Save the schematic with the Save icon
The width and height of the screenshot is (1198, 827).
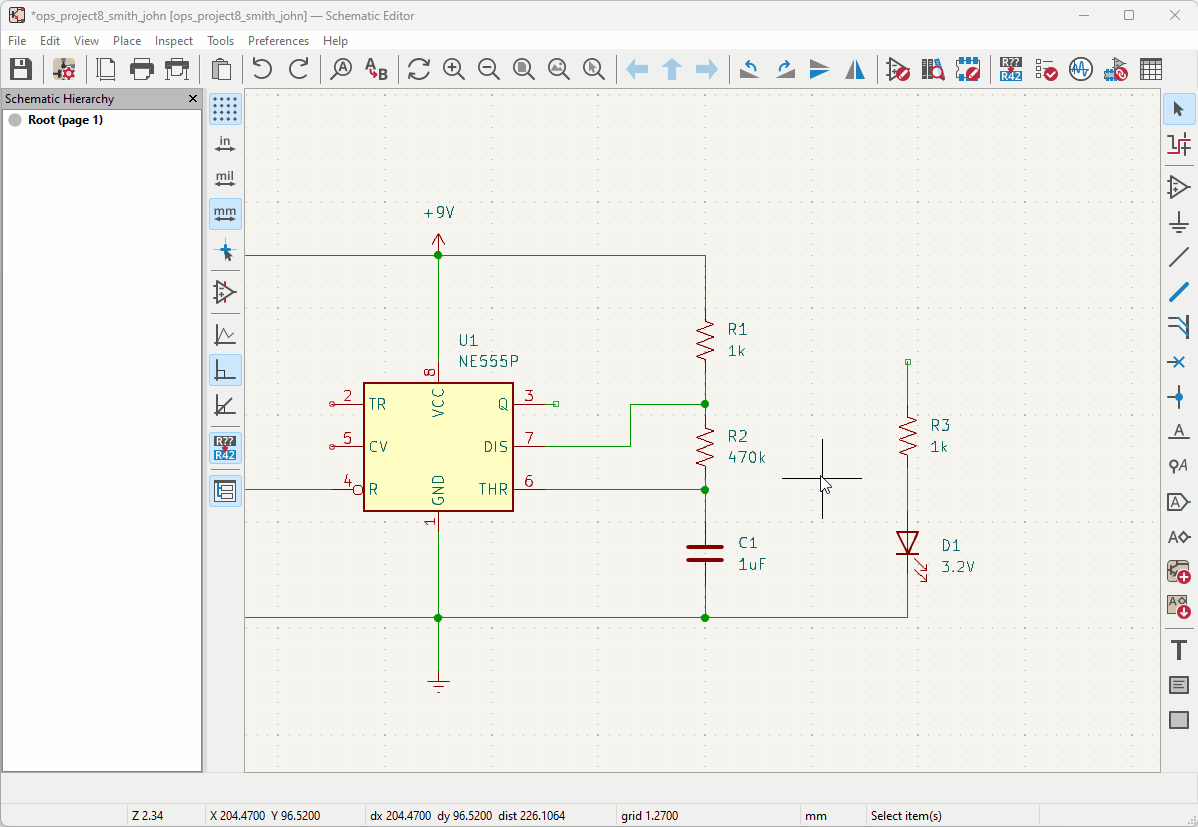click(x=21, y=69)
